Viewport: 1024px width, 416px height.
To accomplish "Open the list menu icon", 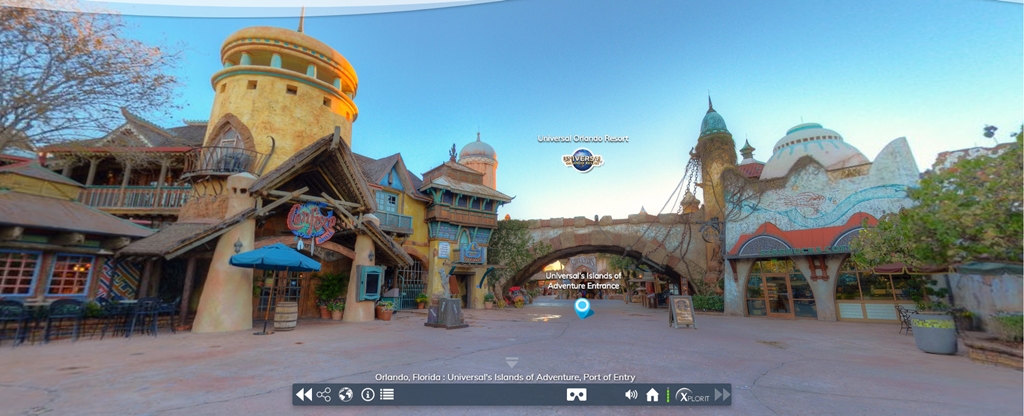I will (387, 395).
